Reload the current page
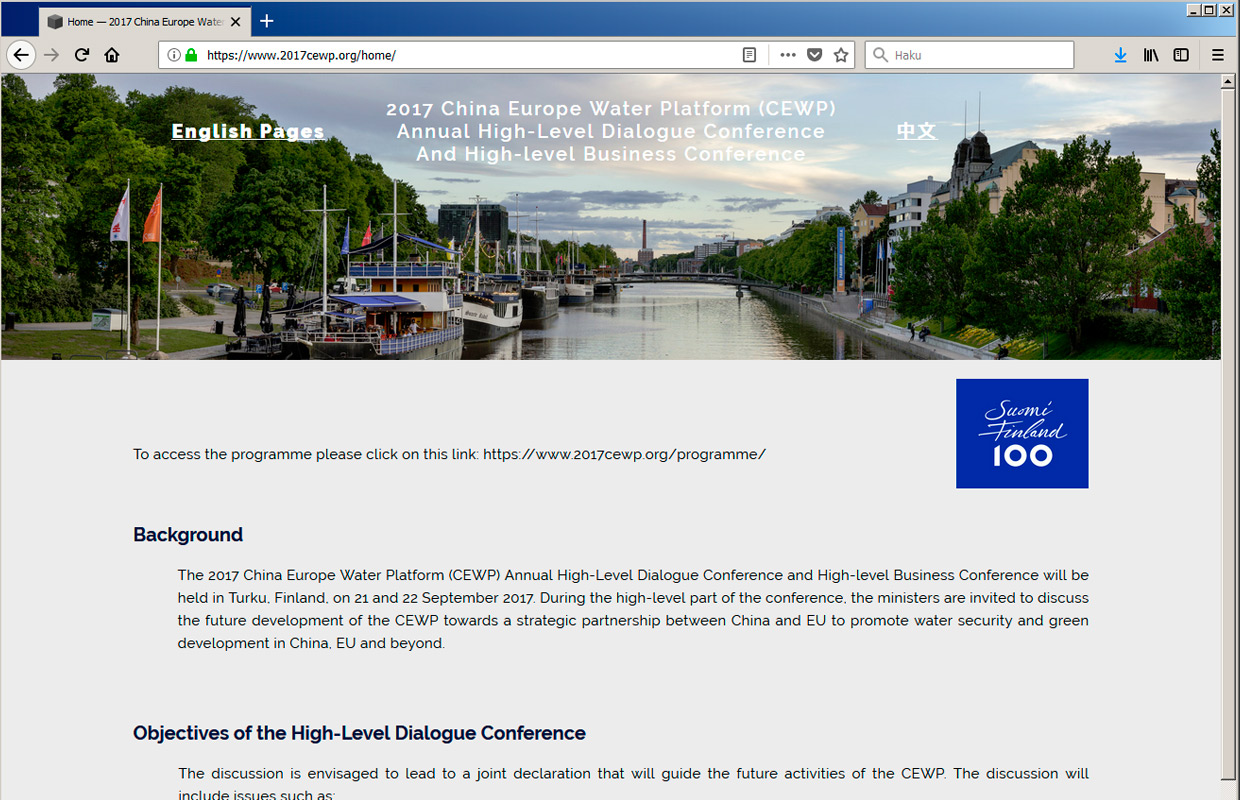Screen dimensions: 1240x800 82,55
